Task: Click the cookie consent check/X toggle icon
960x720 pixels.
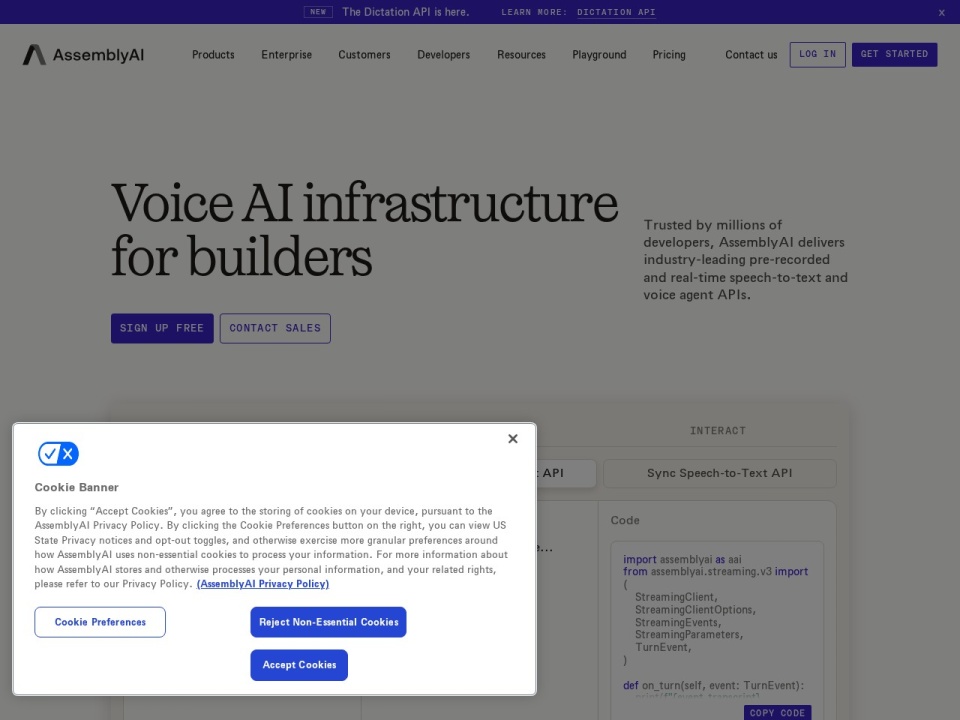Action: pyautogui.click(x=58, y=454)
